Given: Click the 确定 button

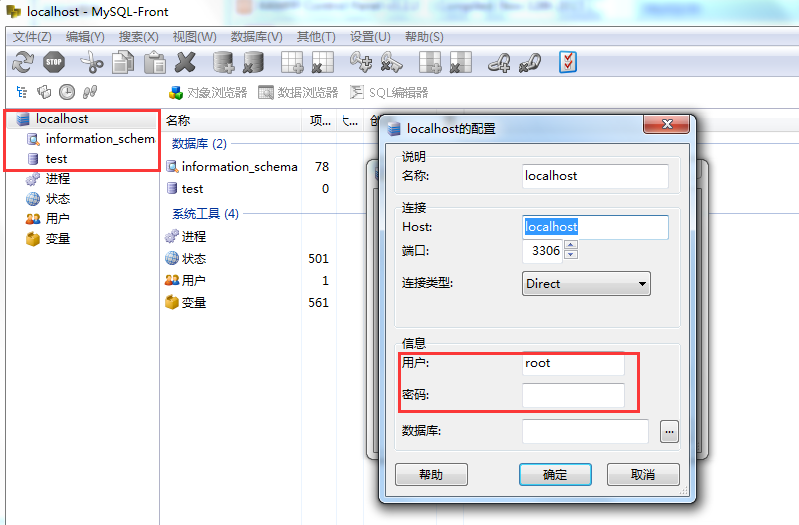Looking at the screenshot, I should pos(555,475).
